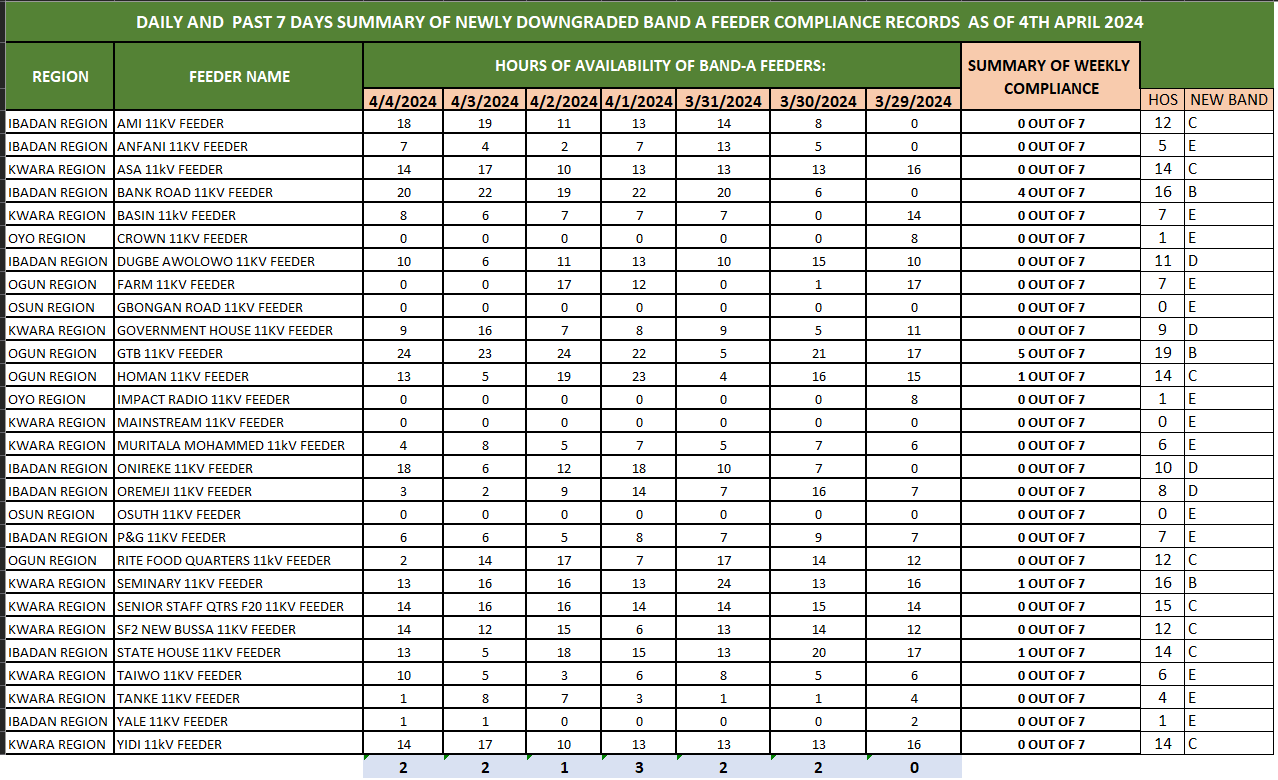
Task: Select the ONIREKE 11KV FEEDER cell
Action: [239, 468]
